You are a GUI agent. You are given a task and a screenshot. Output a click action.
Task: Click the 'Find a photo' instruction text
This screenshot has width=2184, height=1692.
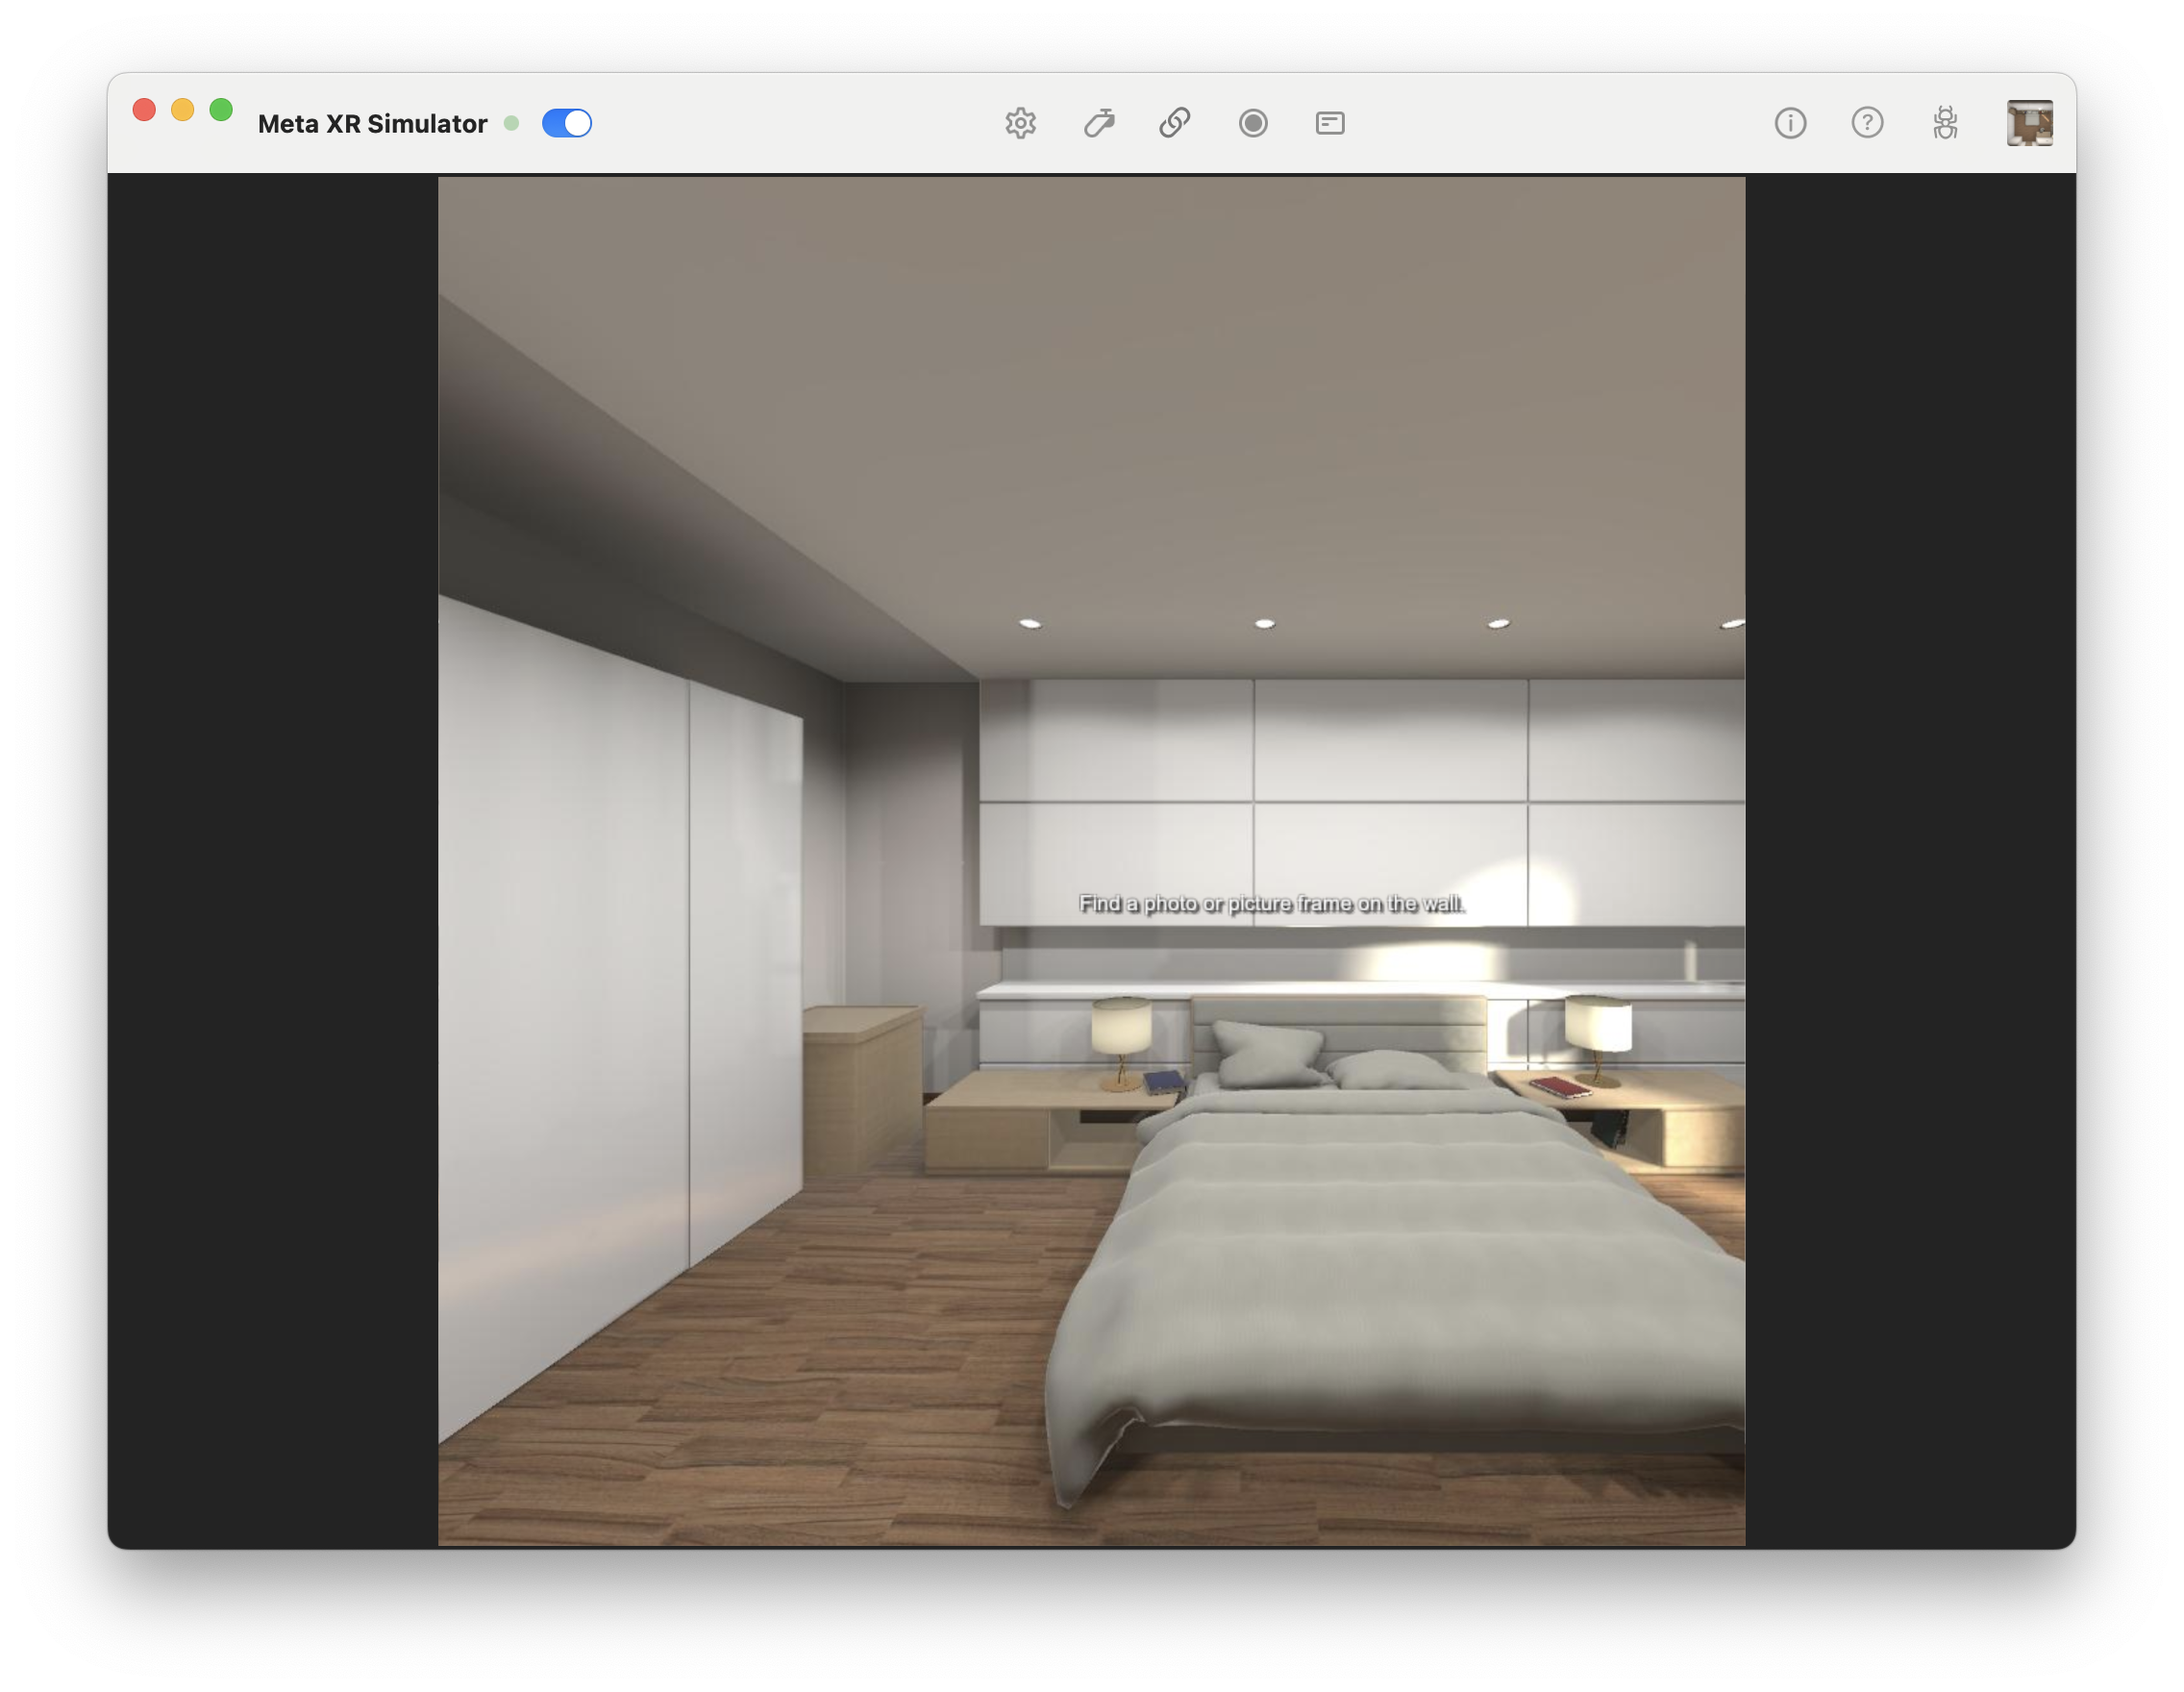coord(1271,903)
